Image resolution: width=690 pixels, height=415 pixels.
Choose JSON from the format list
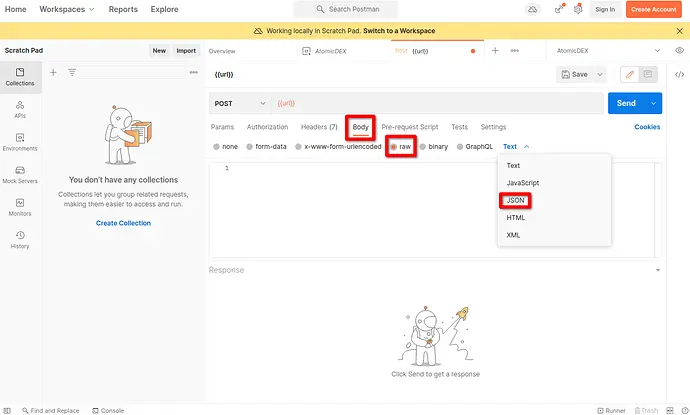pos(516,200)
